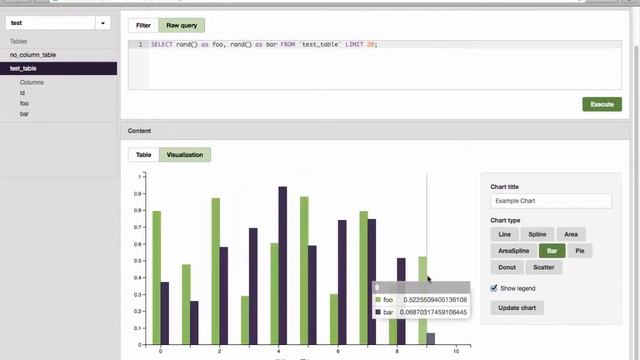640x360 pixels.
Task: Click the Update chart button
Action: click(517, 308)
